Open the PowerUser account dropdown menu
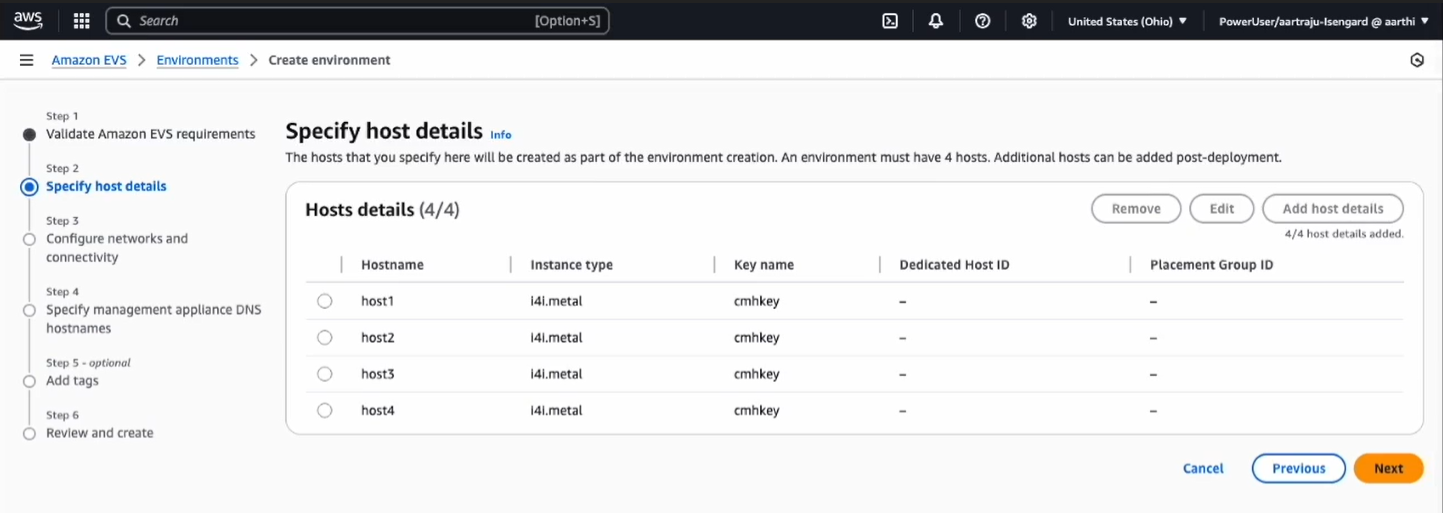This screenshot has width=1443, height=513. (x=1323, y=21)
